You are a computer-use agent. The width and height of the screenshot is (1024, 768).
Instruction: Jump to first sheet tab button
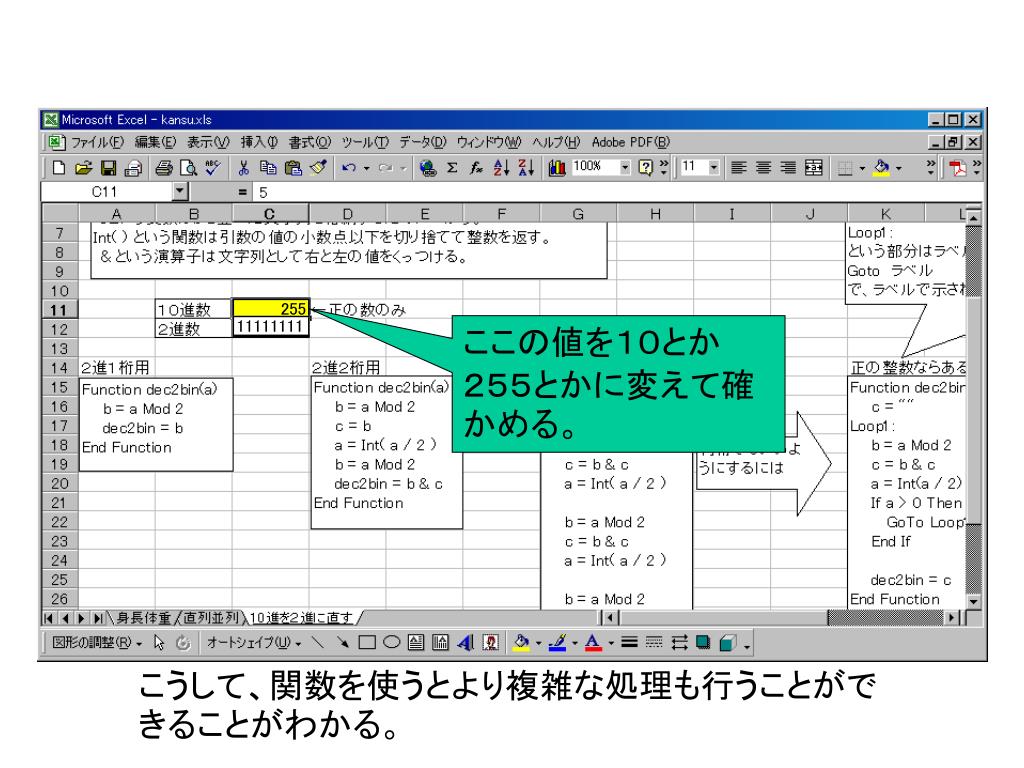pyautogui.click(x=49, y=618)
